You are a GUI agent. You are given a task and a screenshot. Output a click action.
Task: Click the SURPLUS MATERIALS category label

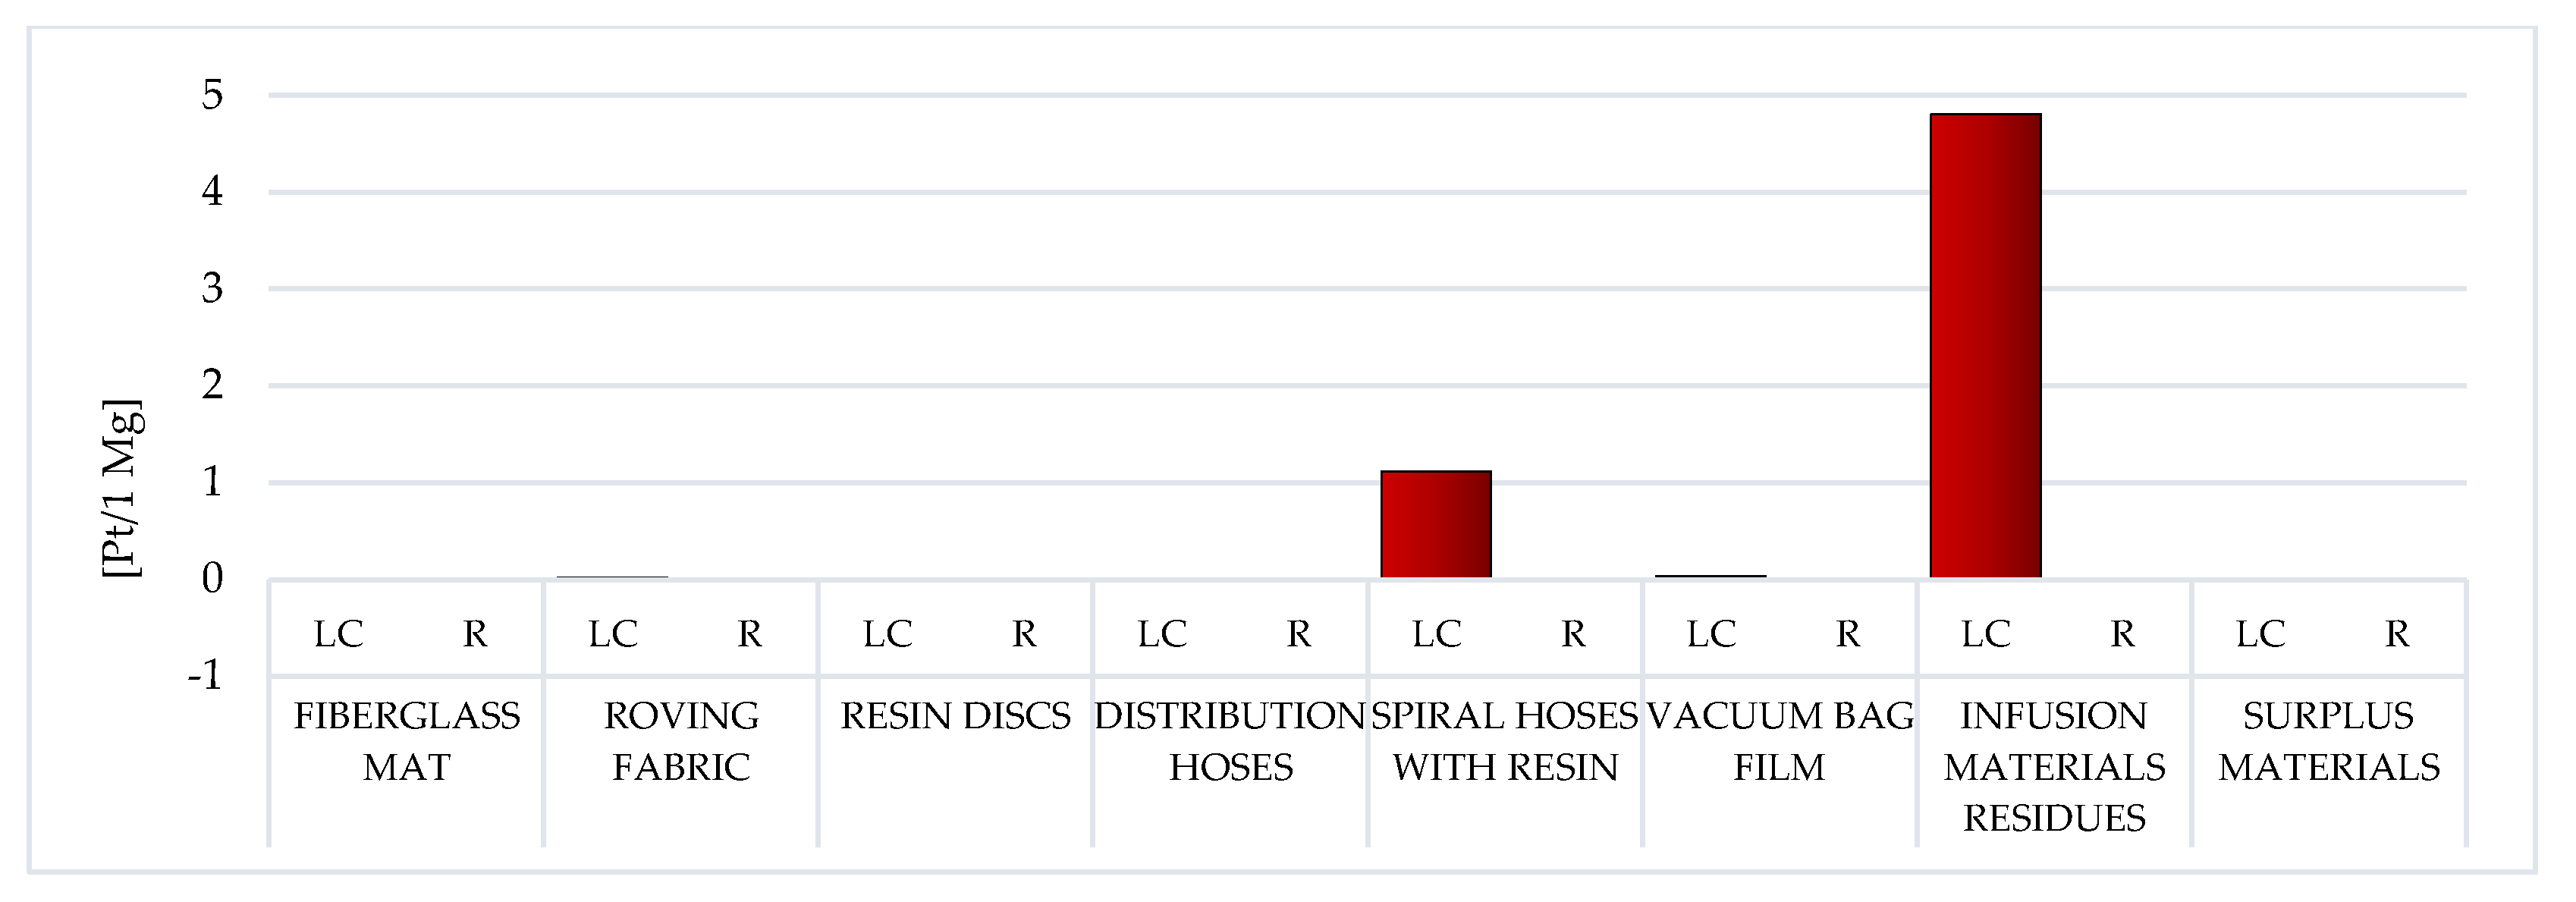[x=2329, y=742]
